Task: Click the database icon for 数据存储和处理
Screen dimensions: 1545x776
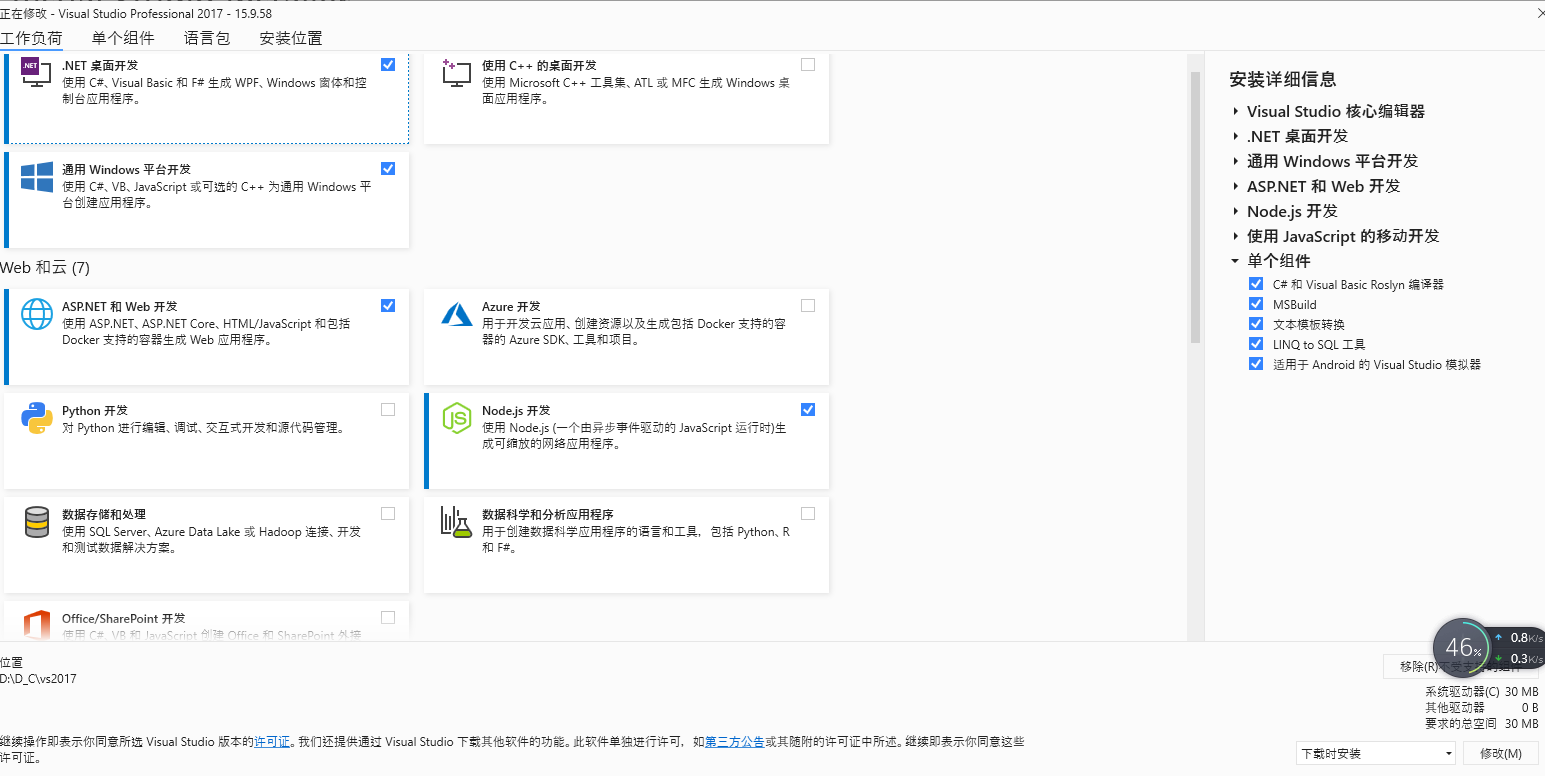Action: (37, 522)
